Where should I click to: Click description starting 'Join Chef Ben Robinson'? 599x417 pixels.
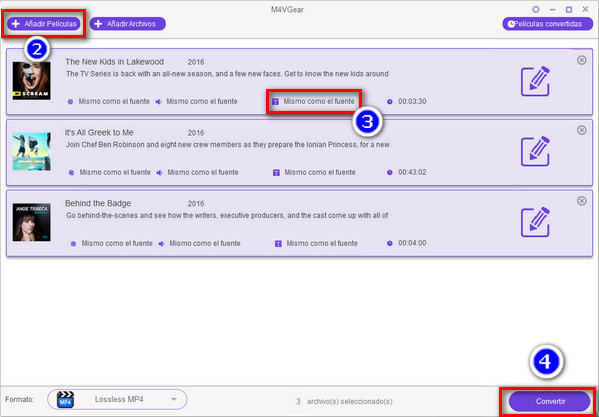coord(228,145)
